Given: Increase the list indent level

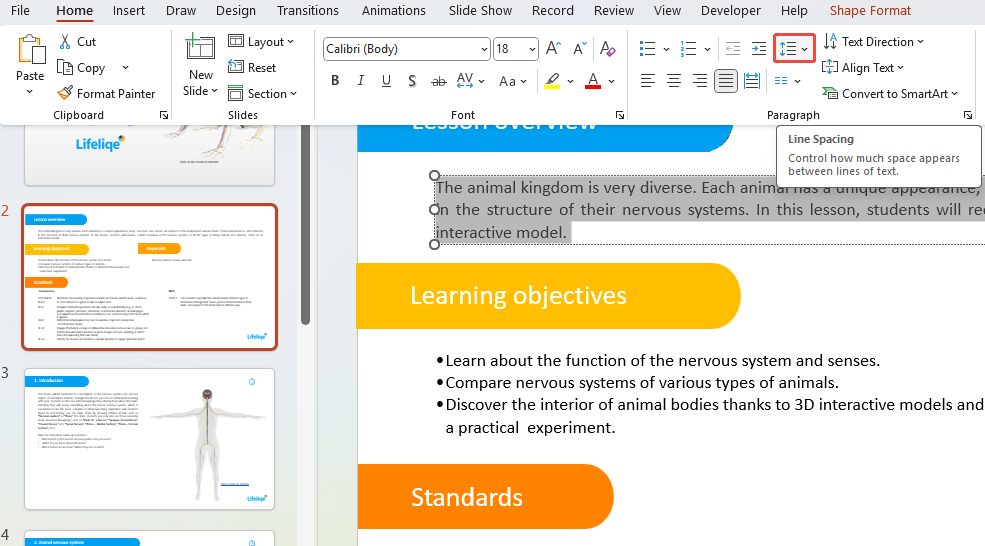Looking at the screenshot, I should click(759, 49).
